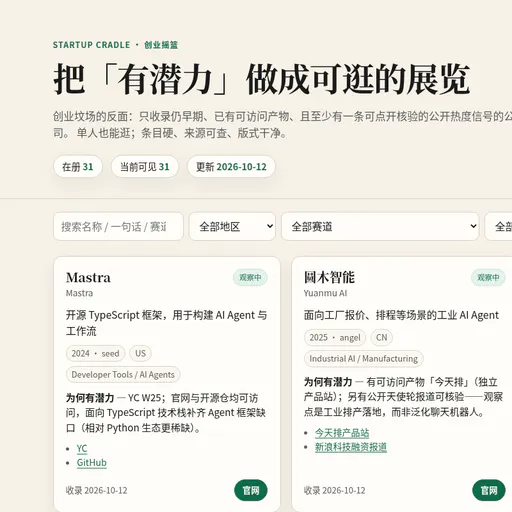Click 官网 button on the 圆木智能 card
The image size is (512, 512).
coord(489,490)
